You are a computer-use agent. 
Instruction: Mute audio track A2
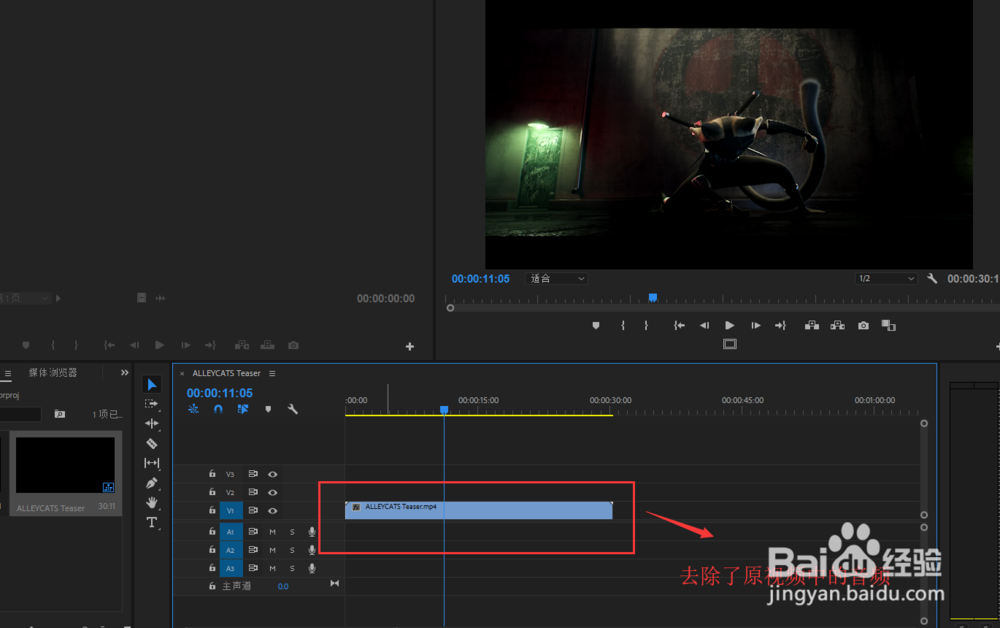click(272, 550)
